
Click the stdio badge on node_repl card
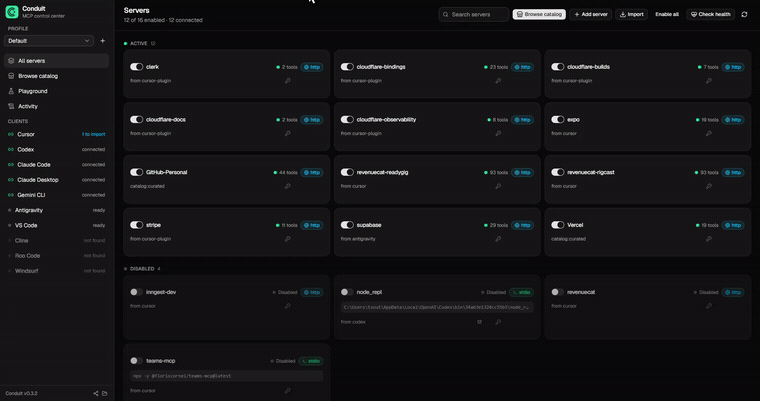pyautogui.click(x=522, y=292)
